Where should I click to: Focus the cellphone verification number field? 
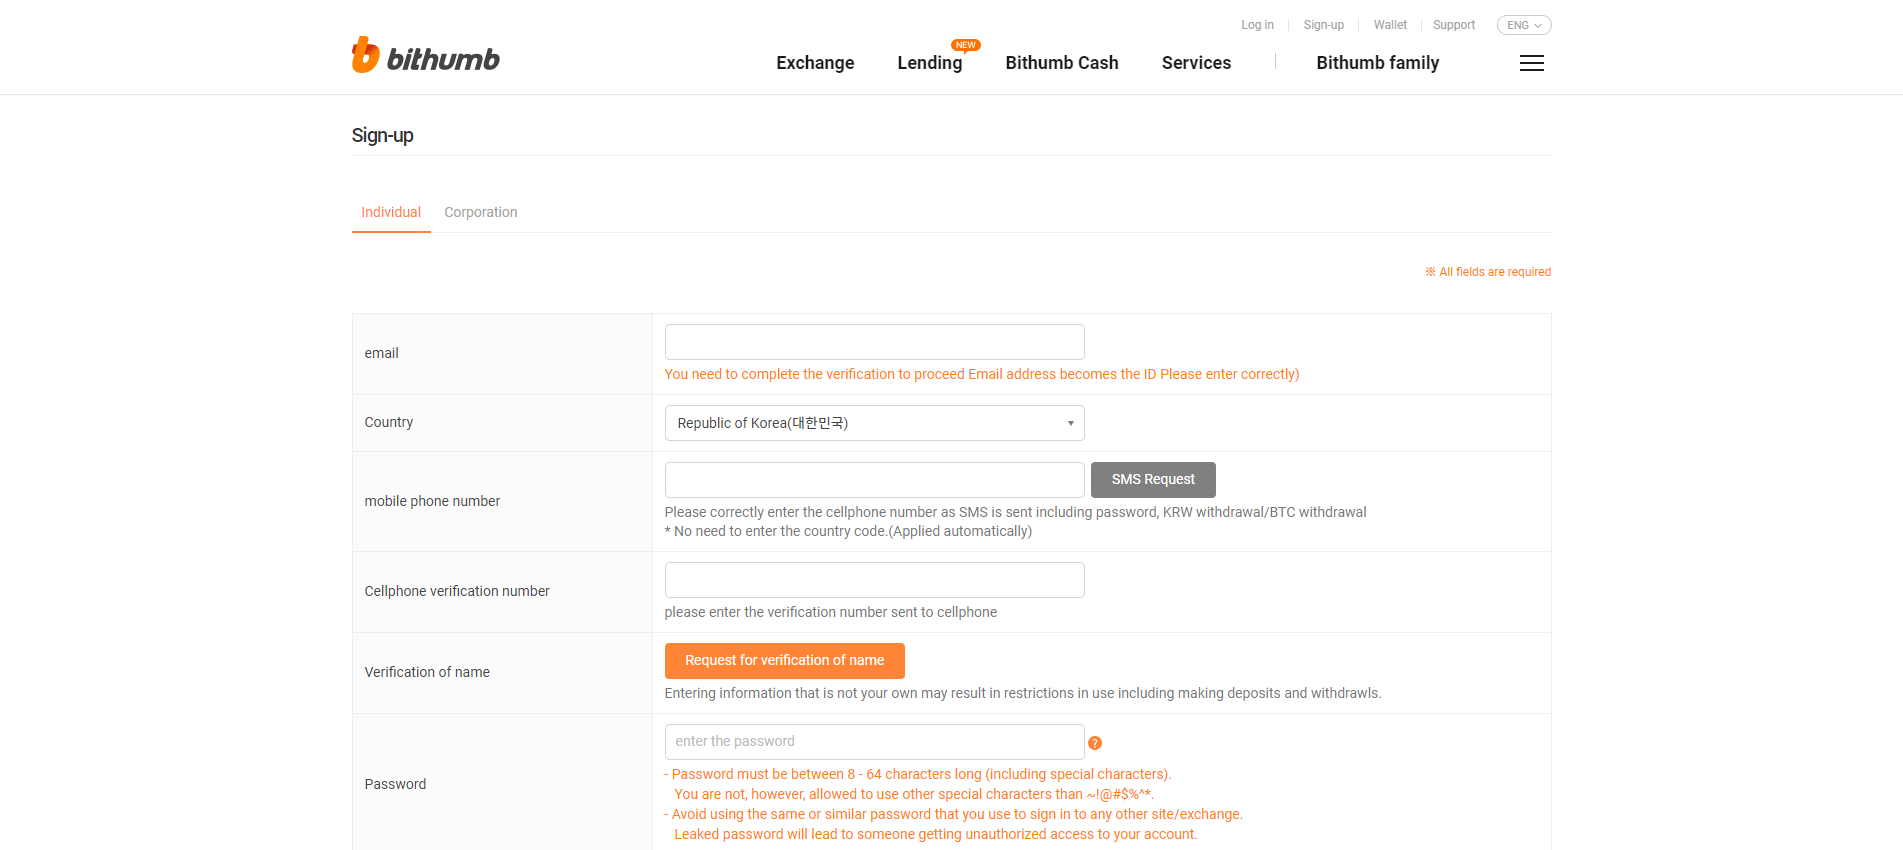click(874, 580)
